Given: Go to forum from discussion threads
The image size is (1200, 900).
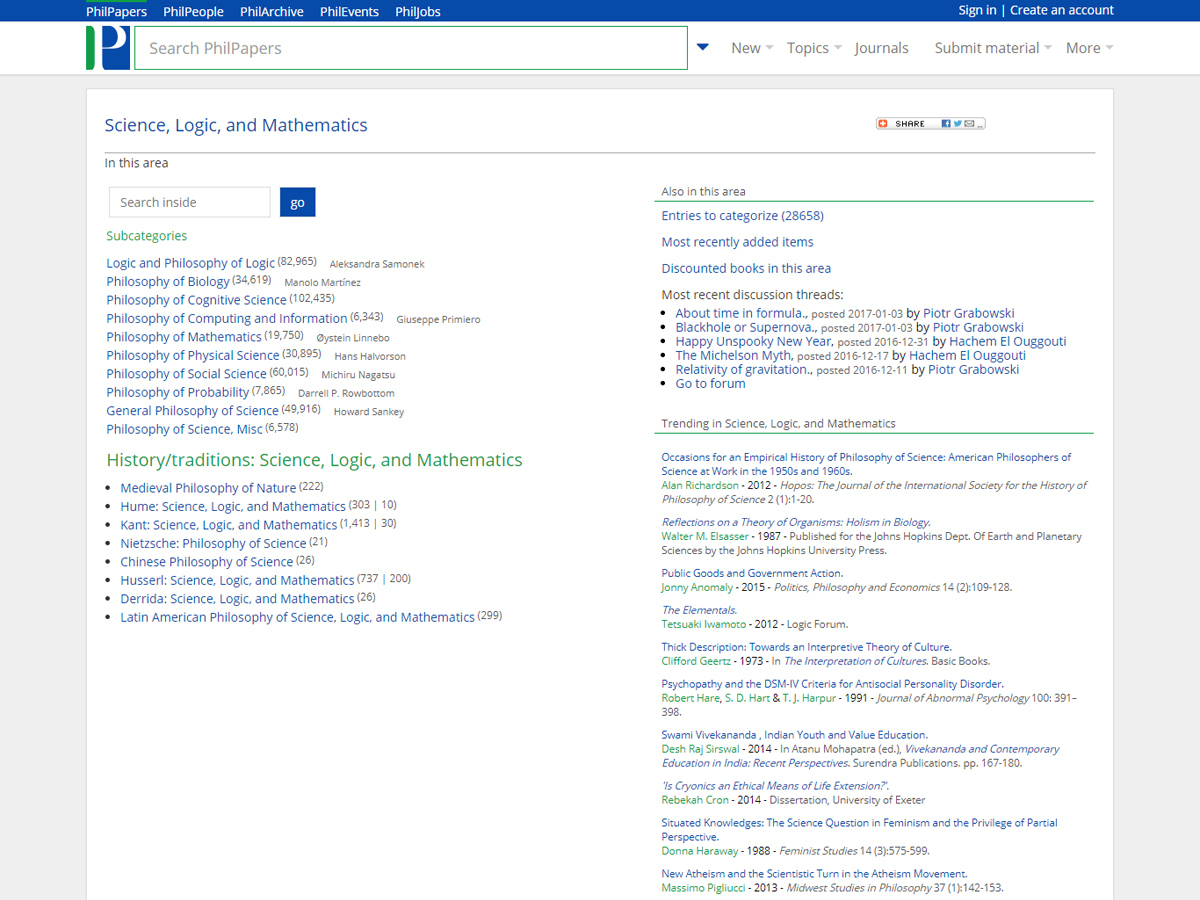Looking at the screenshot, I should coord(710,383).
